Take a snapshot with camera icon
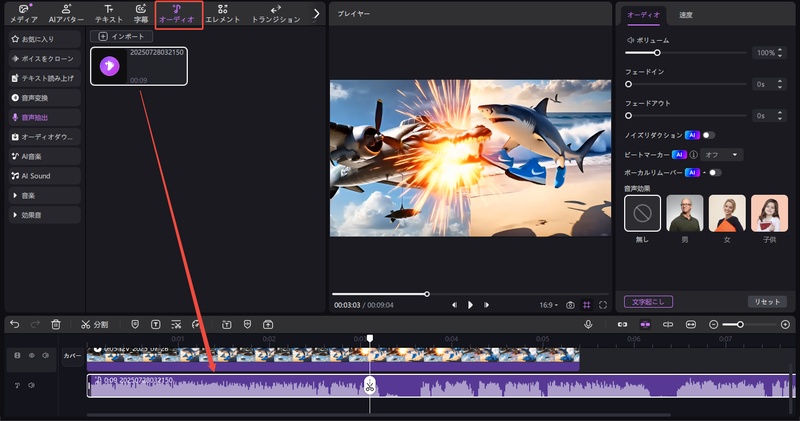 (570, 305)
